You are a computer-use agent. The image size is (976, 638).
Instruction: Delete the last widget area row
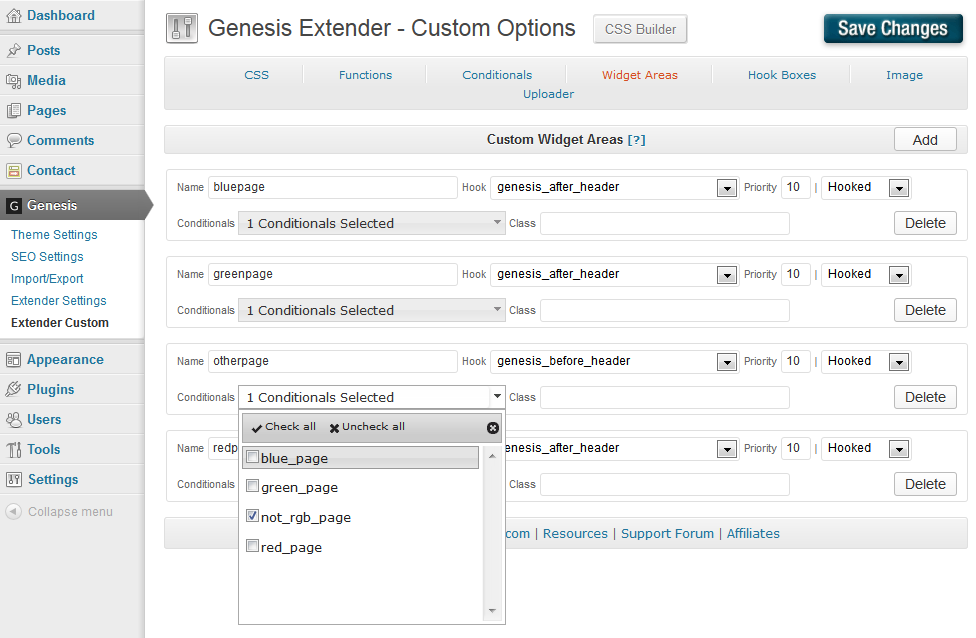(x=925, y=484)
